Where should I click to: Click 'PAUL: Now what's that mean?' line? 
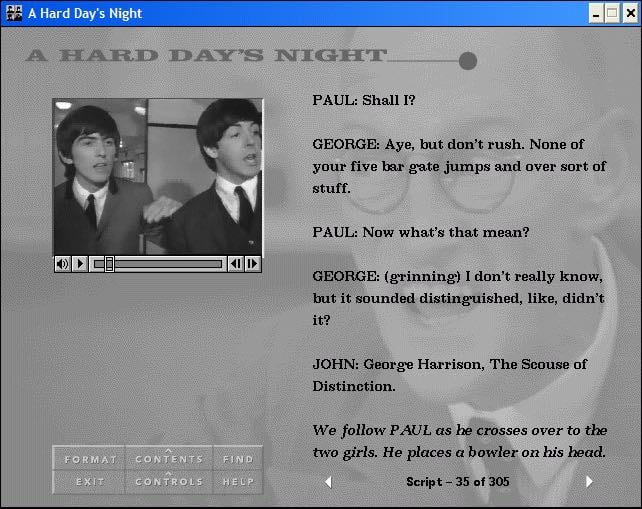(x=421, y=232)
